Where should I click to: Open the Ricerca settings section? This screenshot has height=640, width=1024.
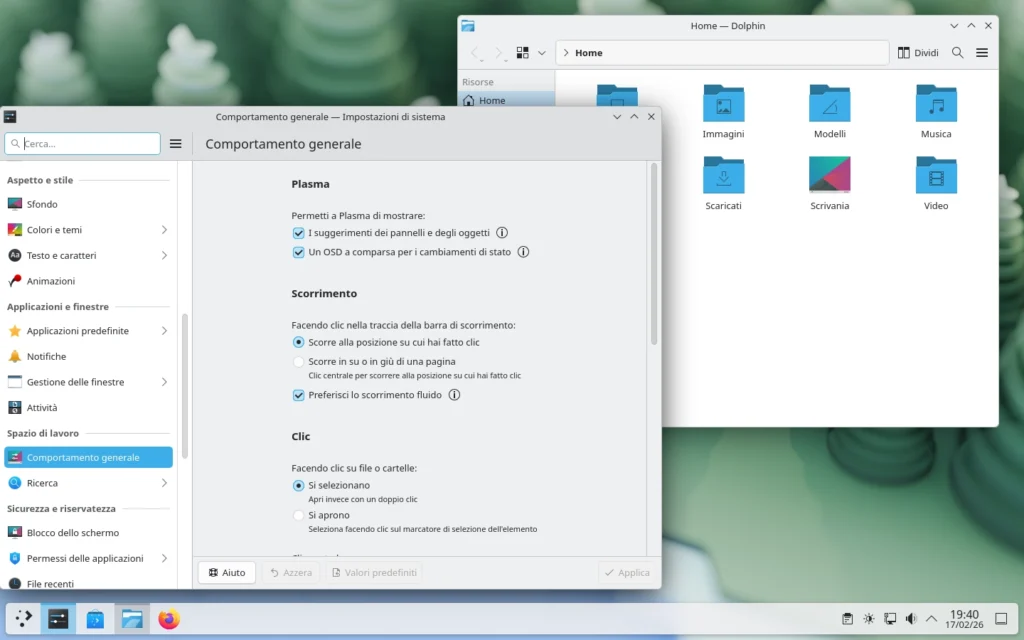click(44, 483)
